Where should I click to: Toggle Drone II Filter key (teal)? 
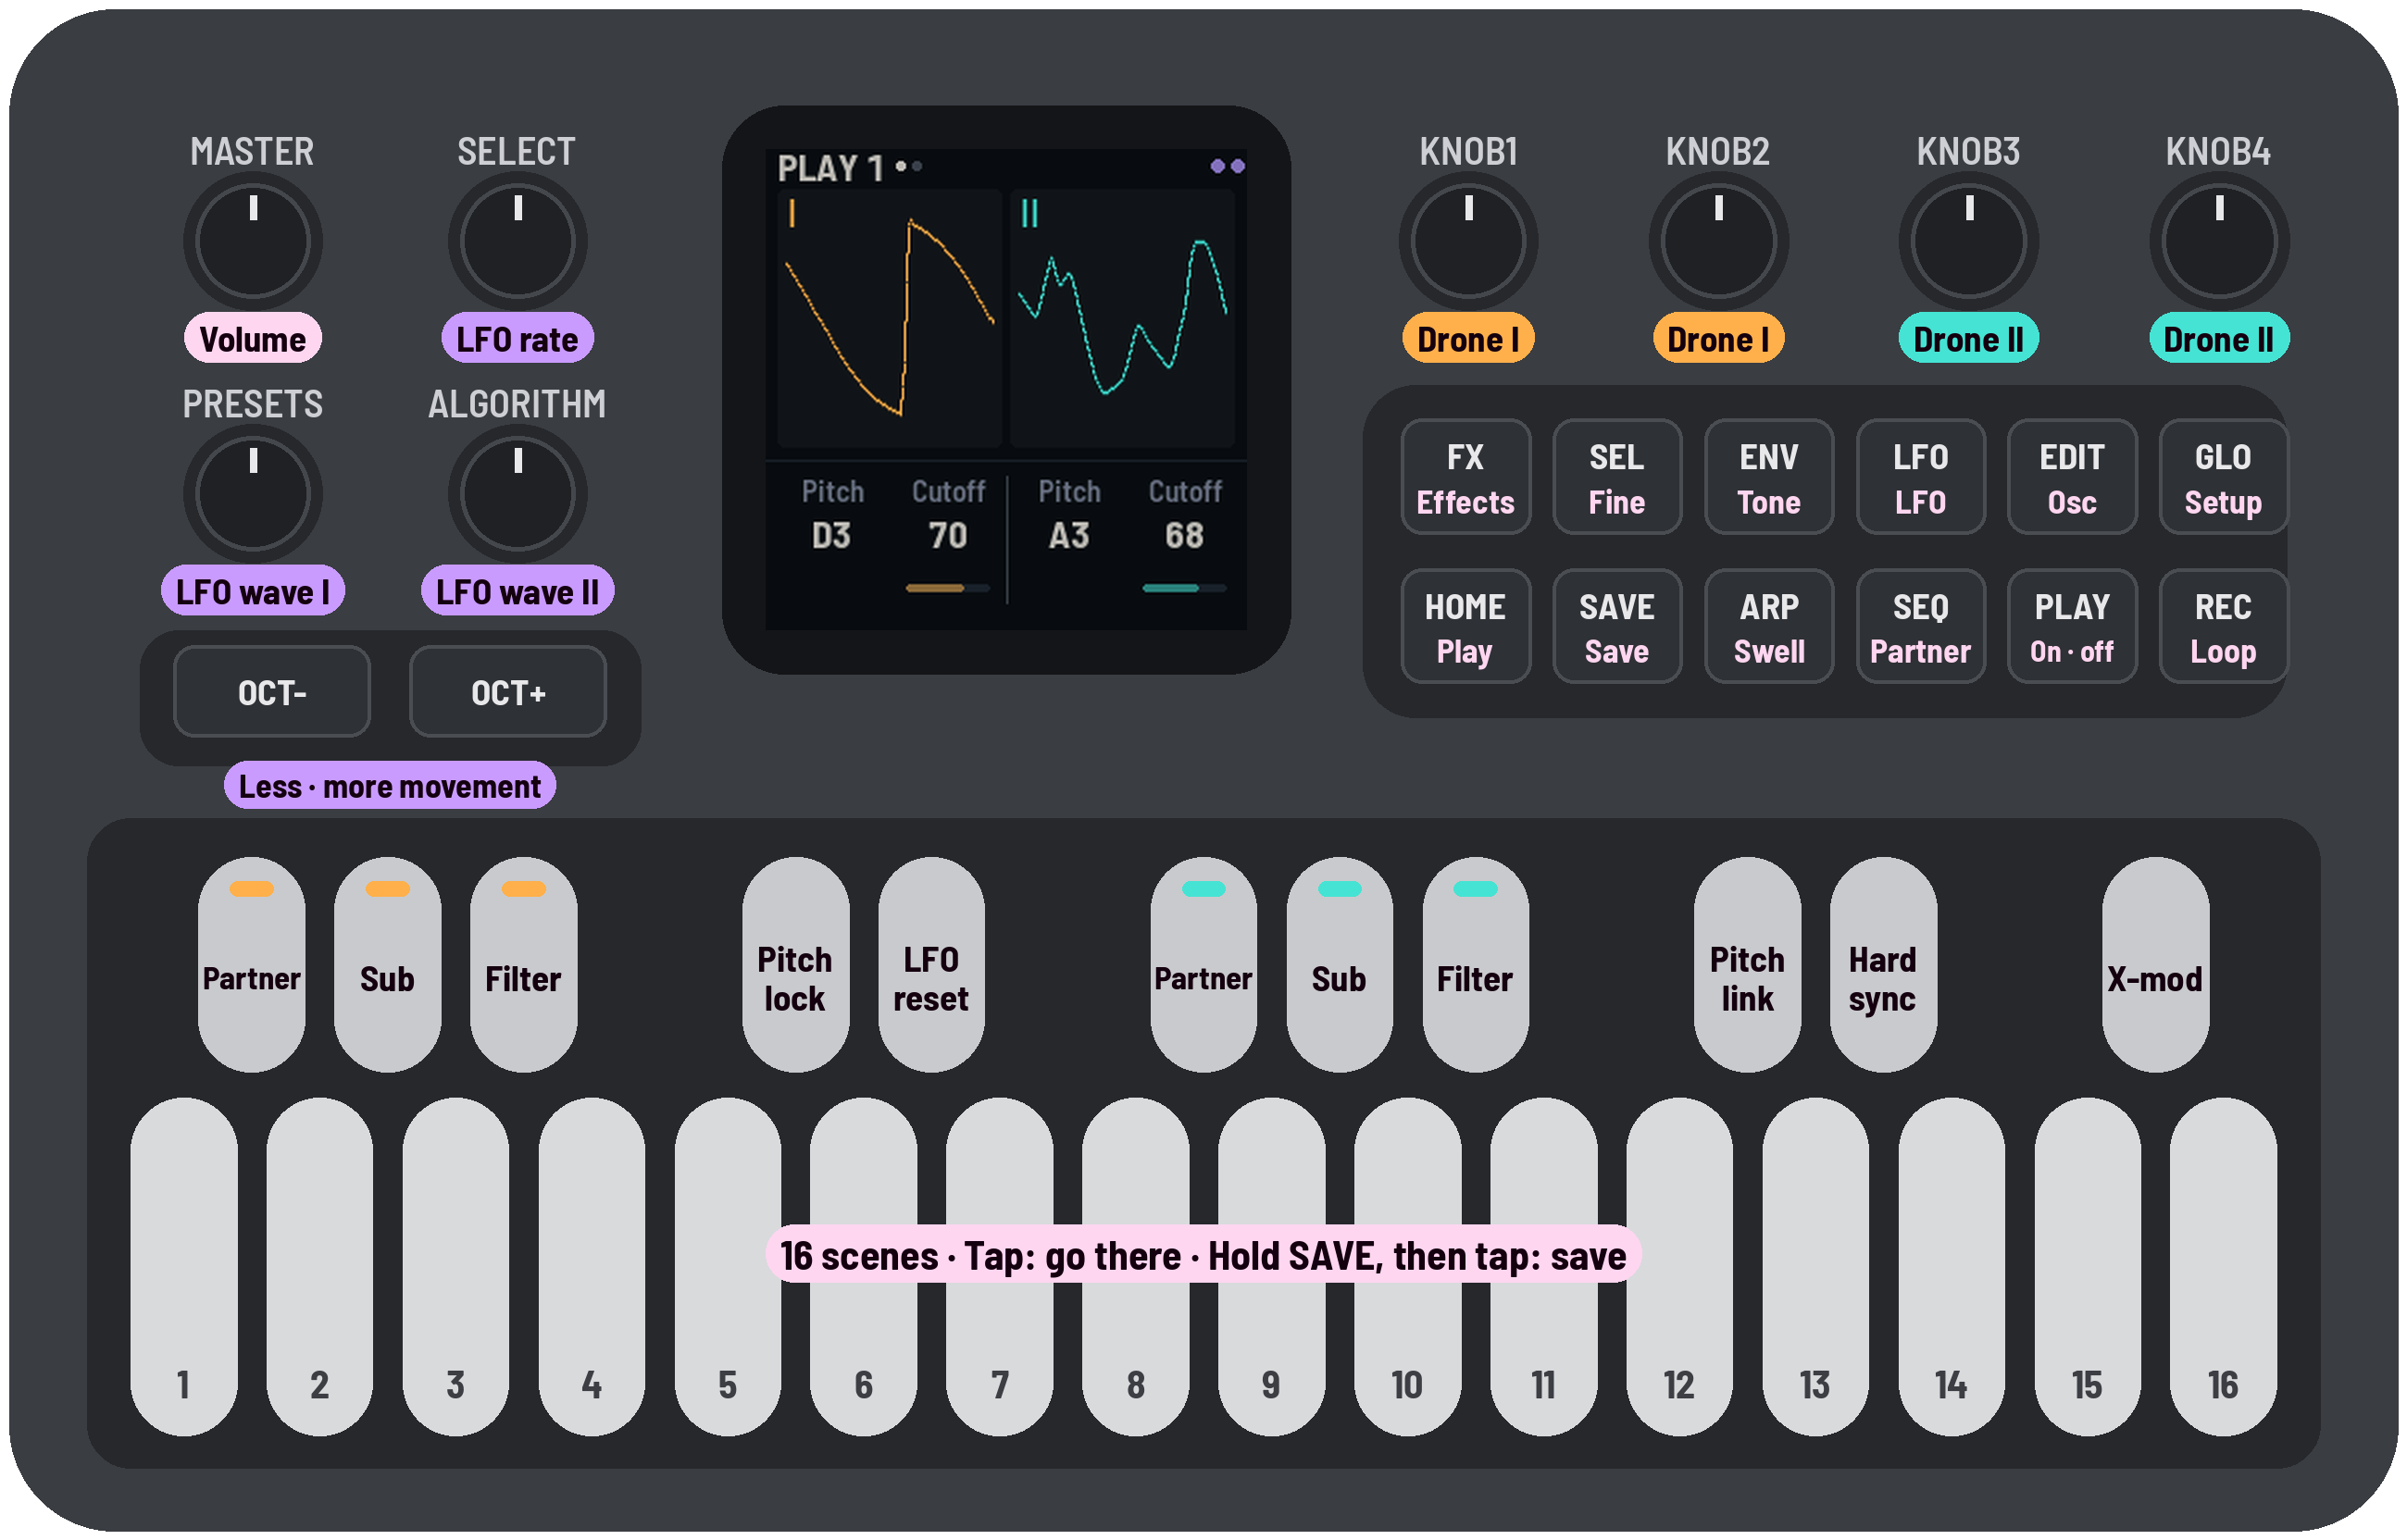pos(1475,964)
